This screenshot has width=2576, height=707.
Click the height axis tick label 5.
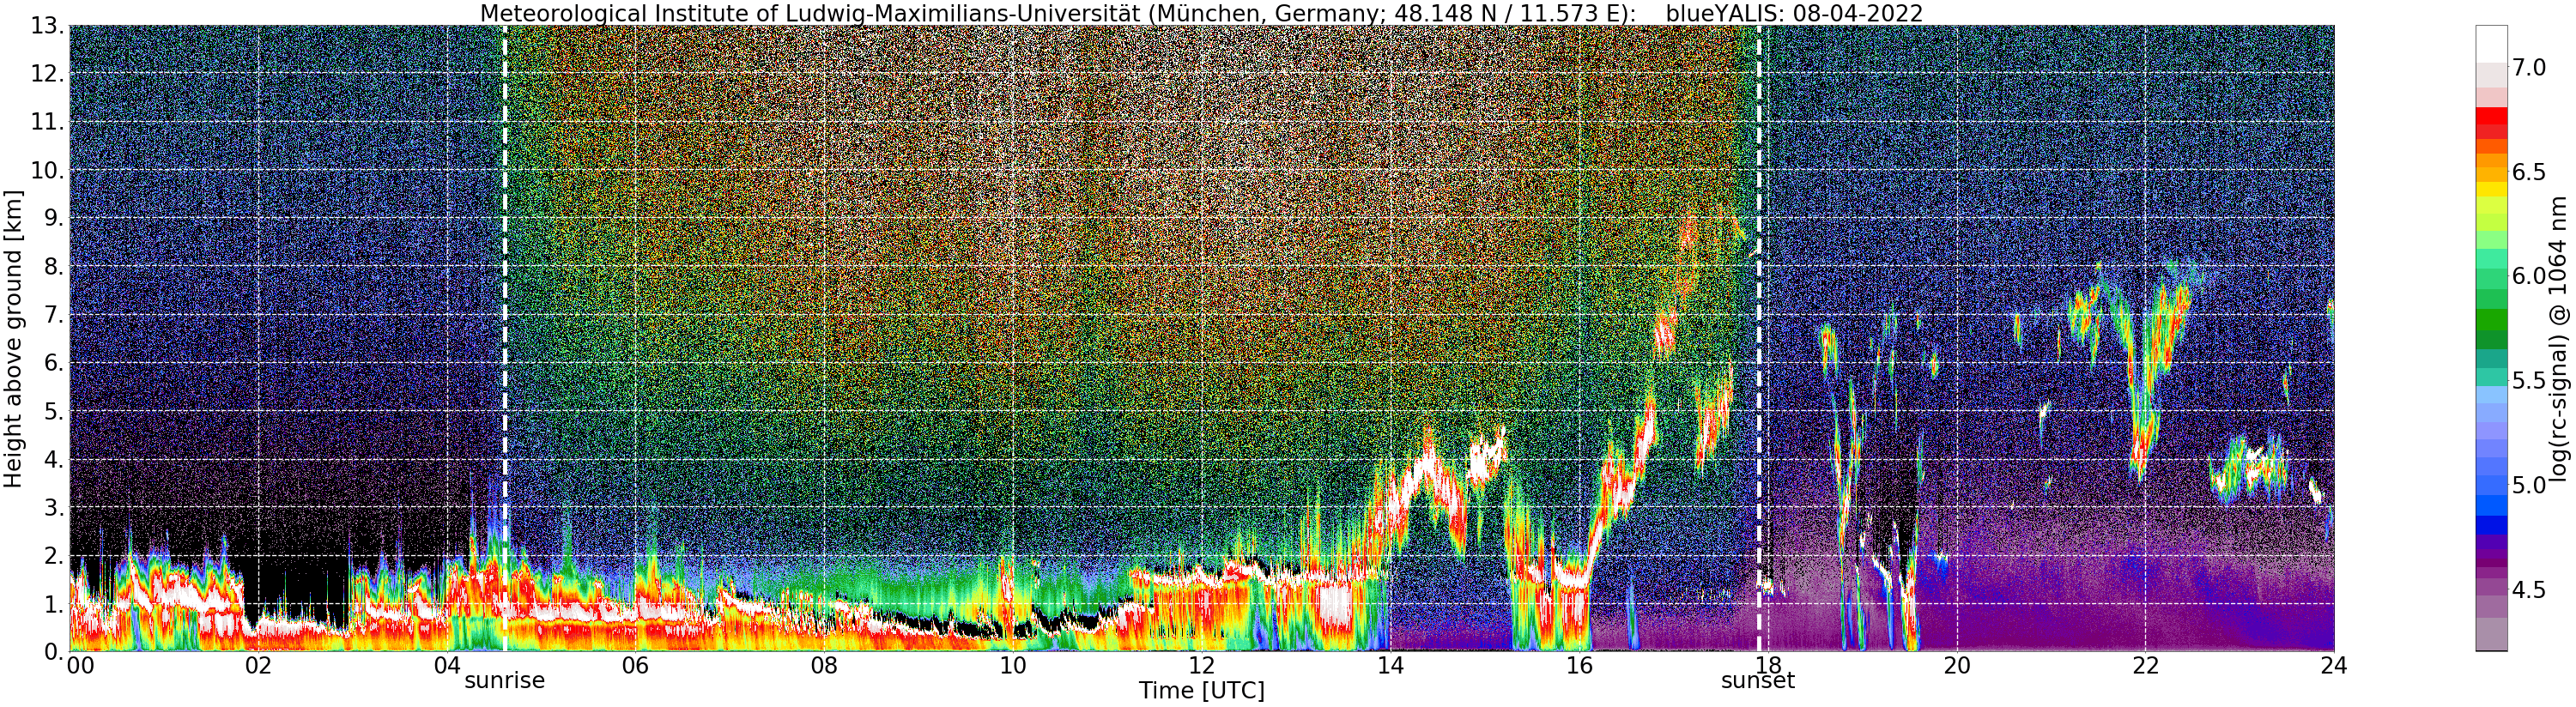[54, 412]
